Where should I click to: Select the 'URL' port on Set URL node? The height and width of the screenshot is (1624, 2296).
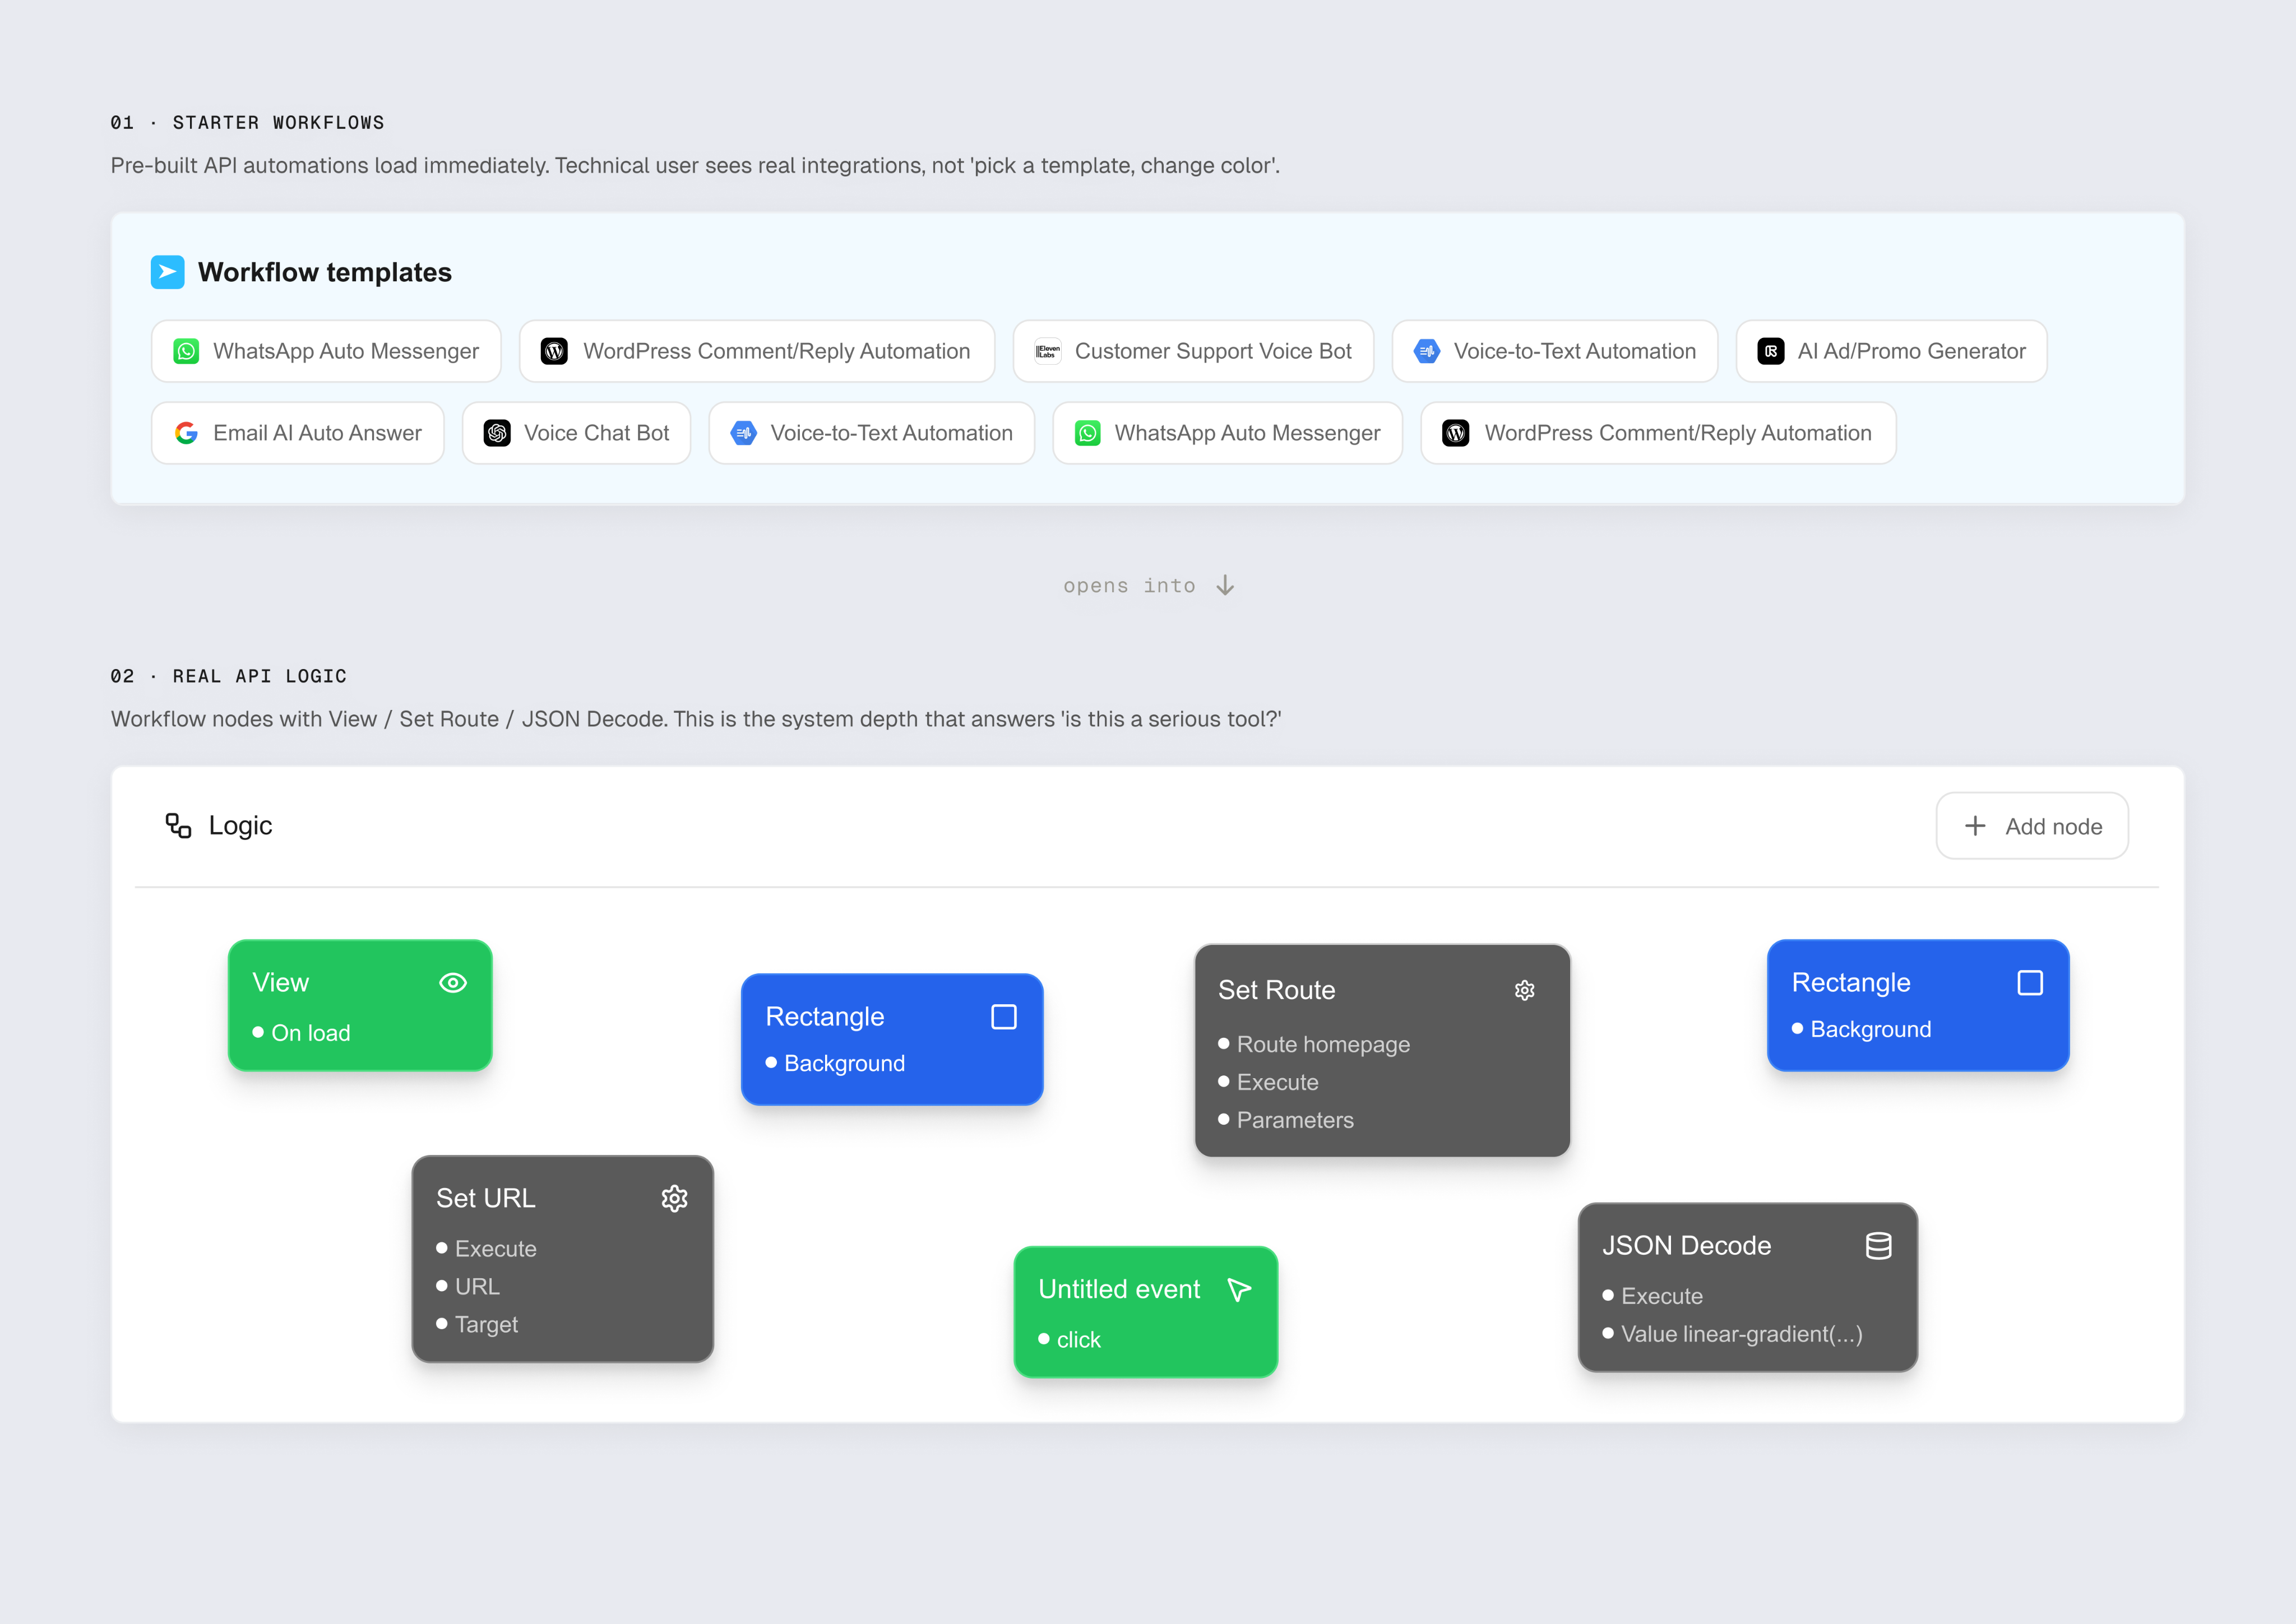tap(468, 1287)
